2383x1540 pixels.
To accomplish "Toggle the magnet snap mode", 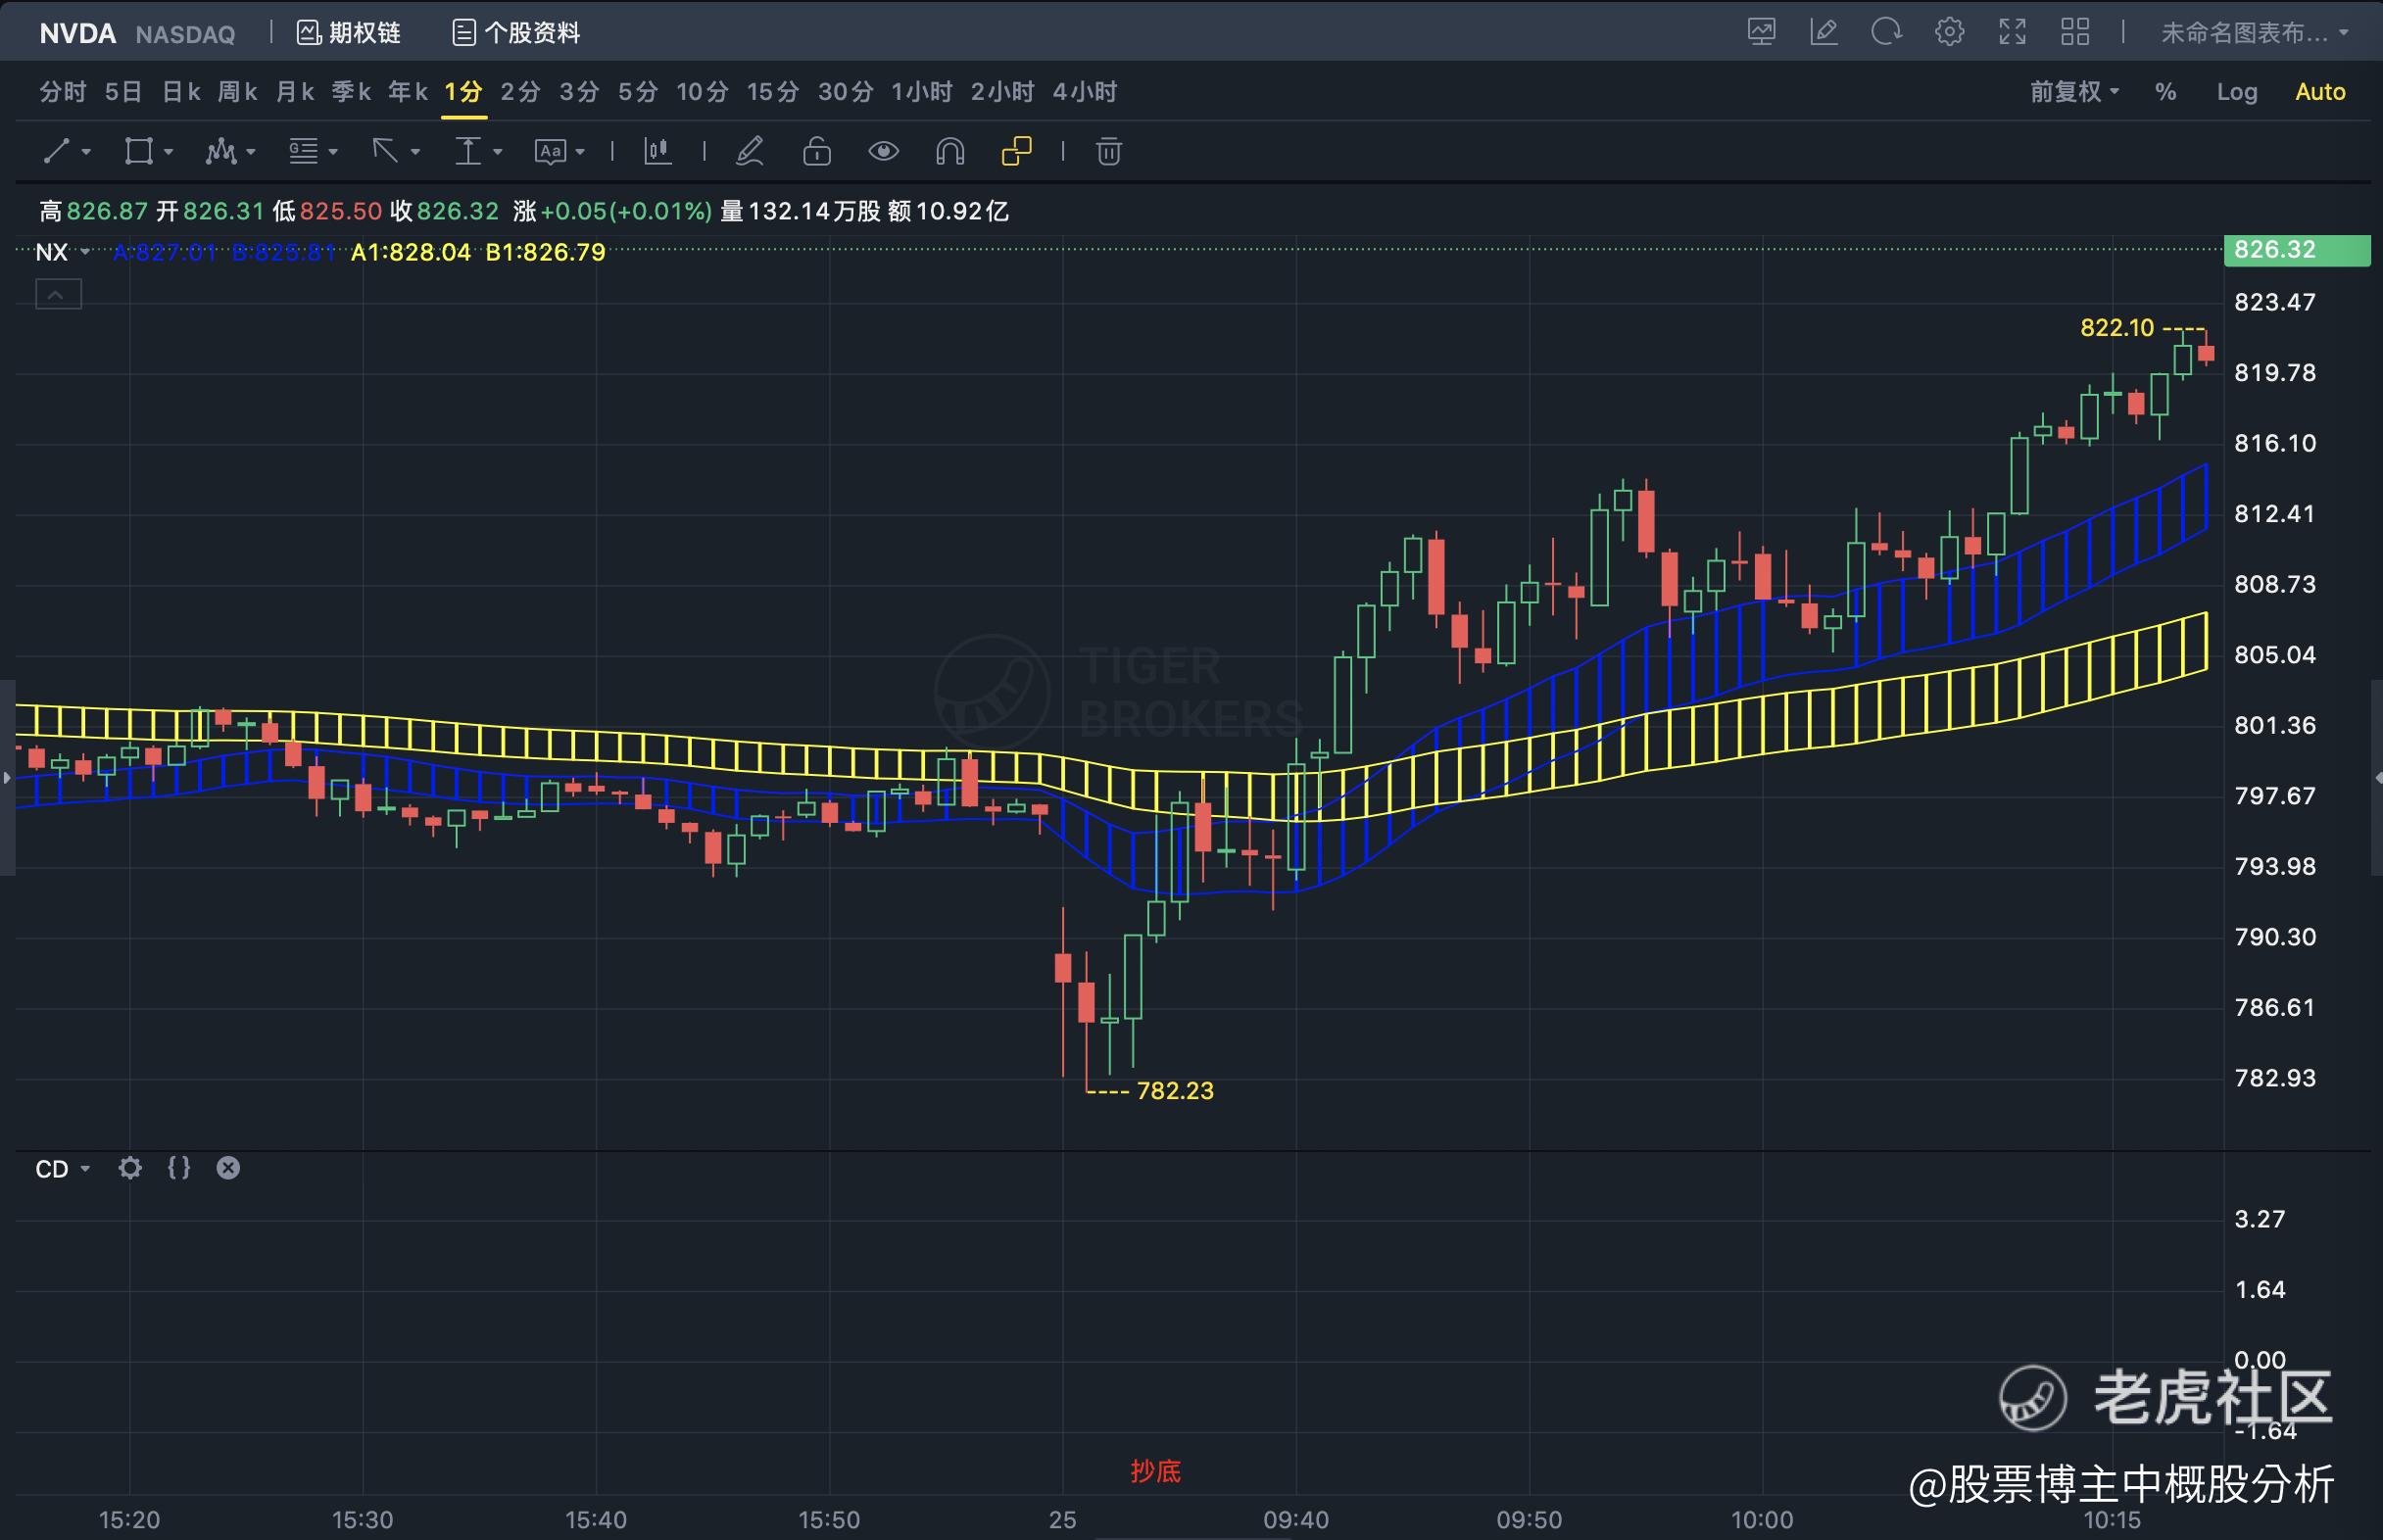I will pyautogui.click(x=949, y=151).
